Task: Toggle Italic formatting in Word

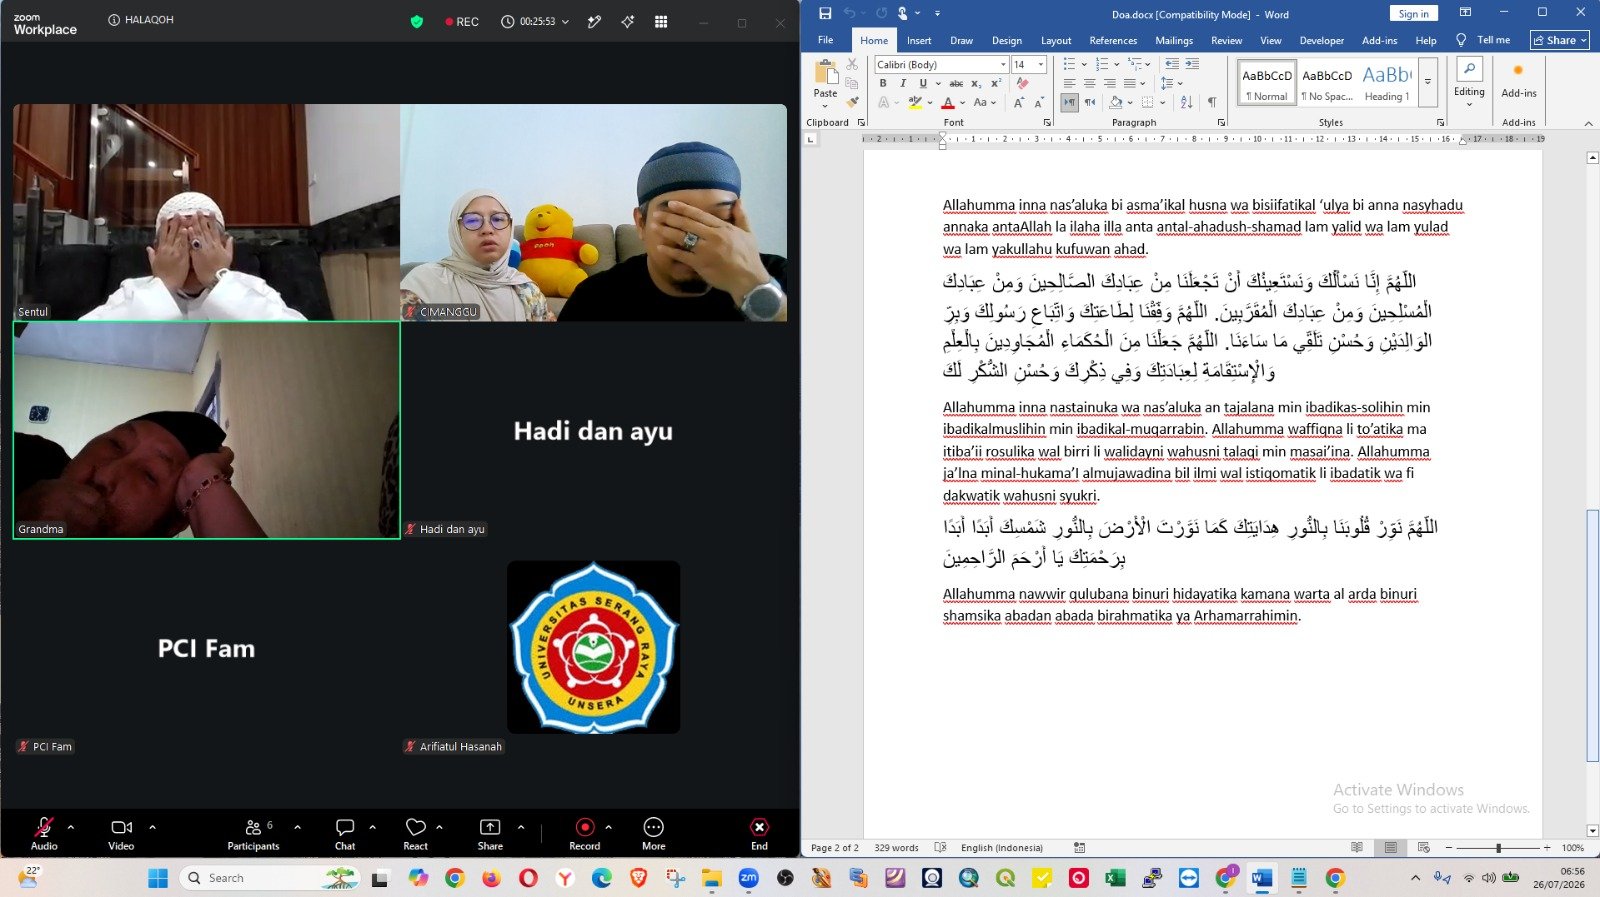Action: point(903,83)
